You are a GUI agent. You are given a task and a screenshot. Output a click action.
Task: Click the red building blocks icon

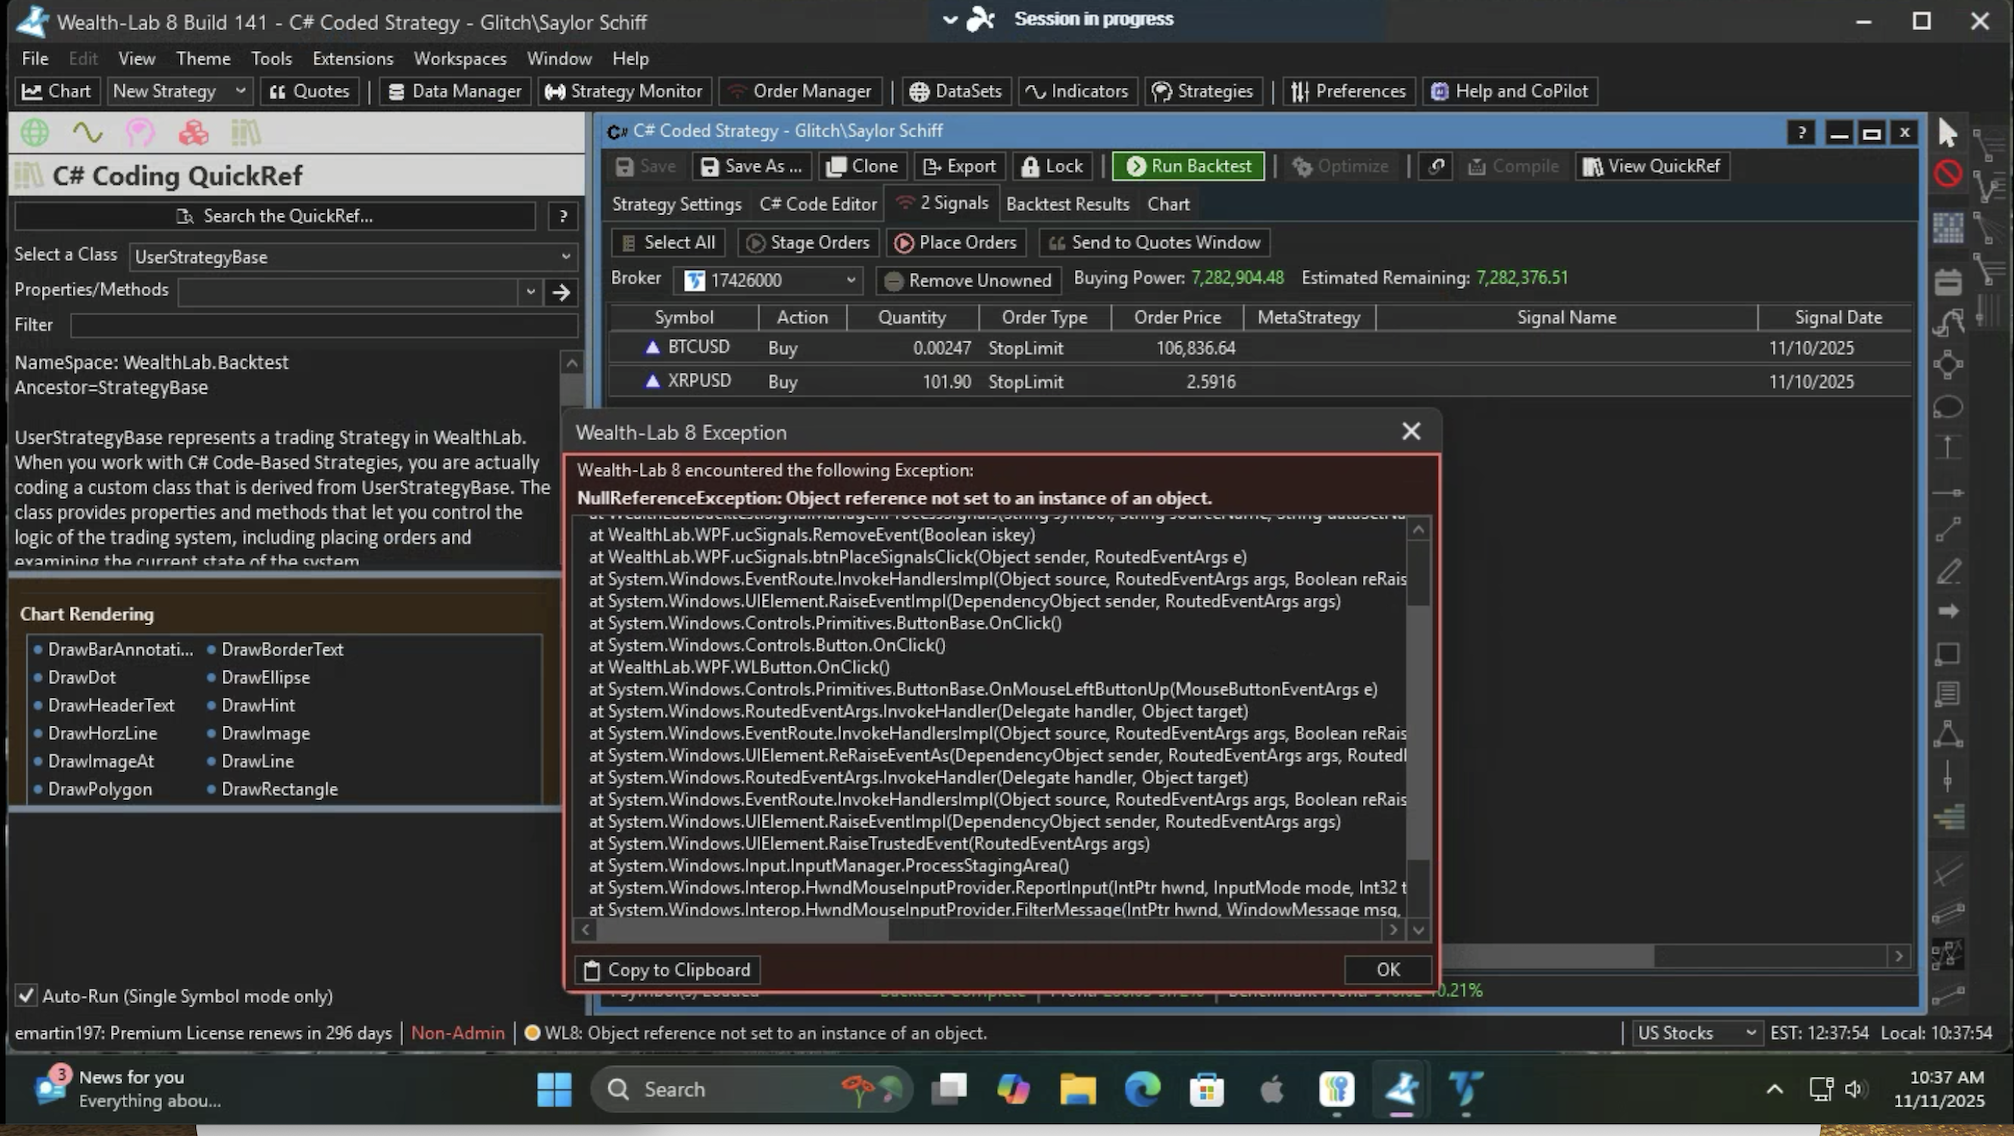(x=193, y=132)
